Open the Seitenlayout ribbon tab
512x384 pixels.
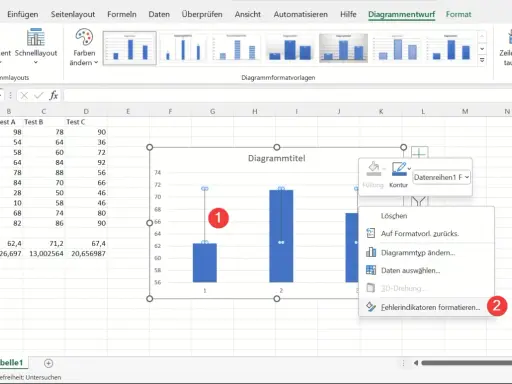tap(73, 14)
